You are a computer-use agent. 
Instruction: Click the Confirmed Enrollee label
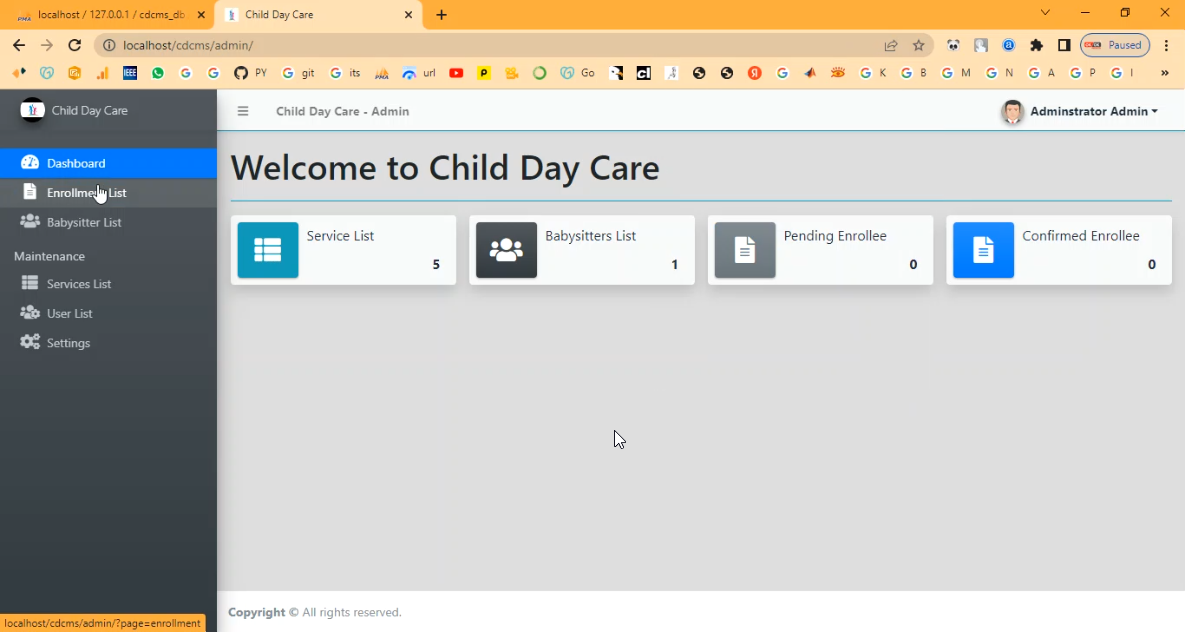1081,236
